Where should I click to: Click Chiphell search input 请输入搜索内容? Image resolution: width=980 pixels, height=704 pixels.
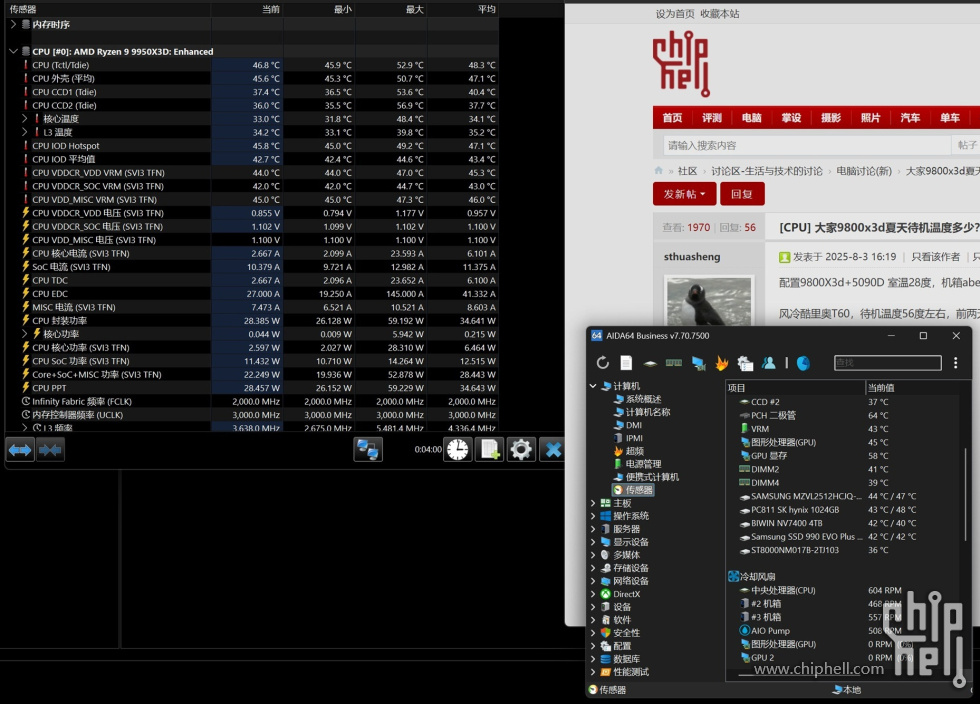tap(806, 145)
